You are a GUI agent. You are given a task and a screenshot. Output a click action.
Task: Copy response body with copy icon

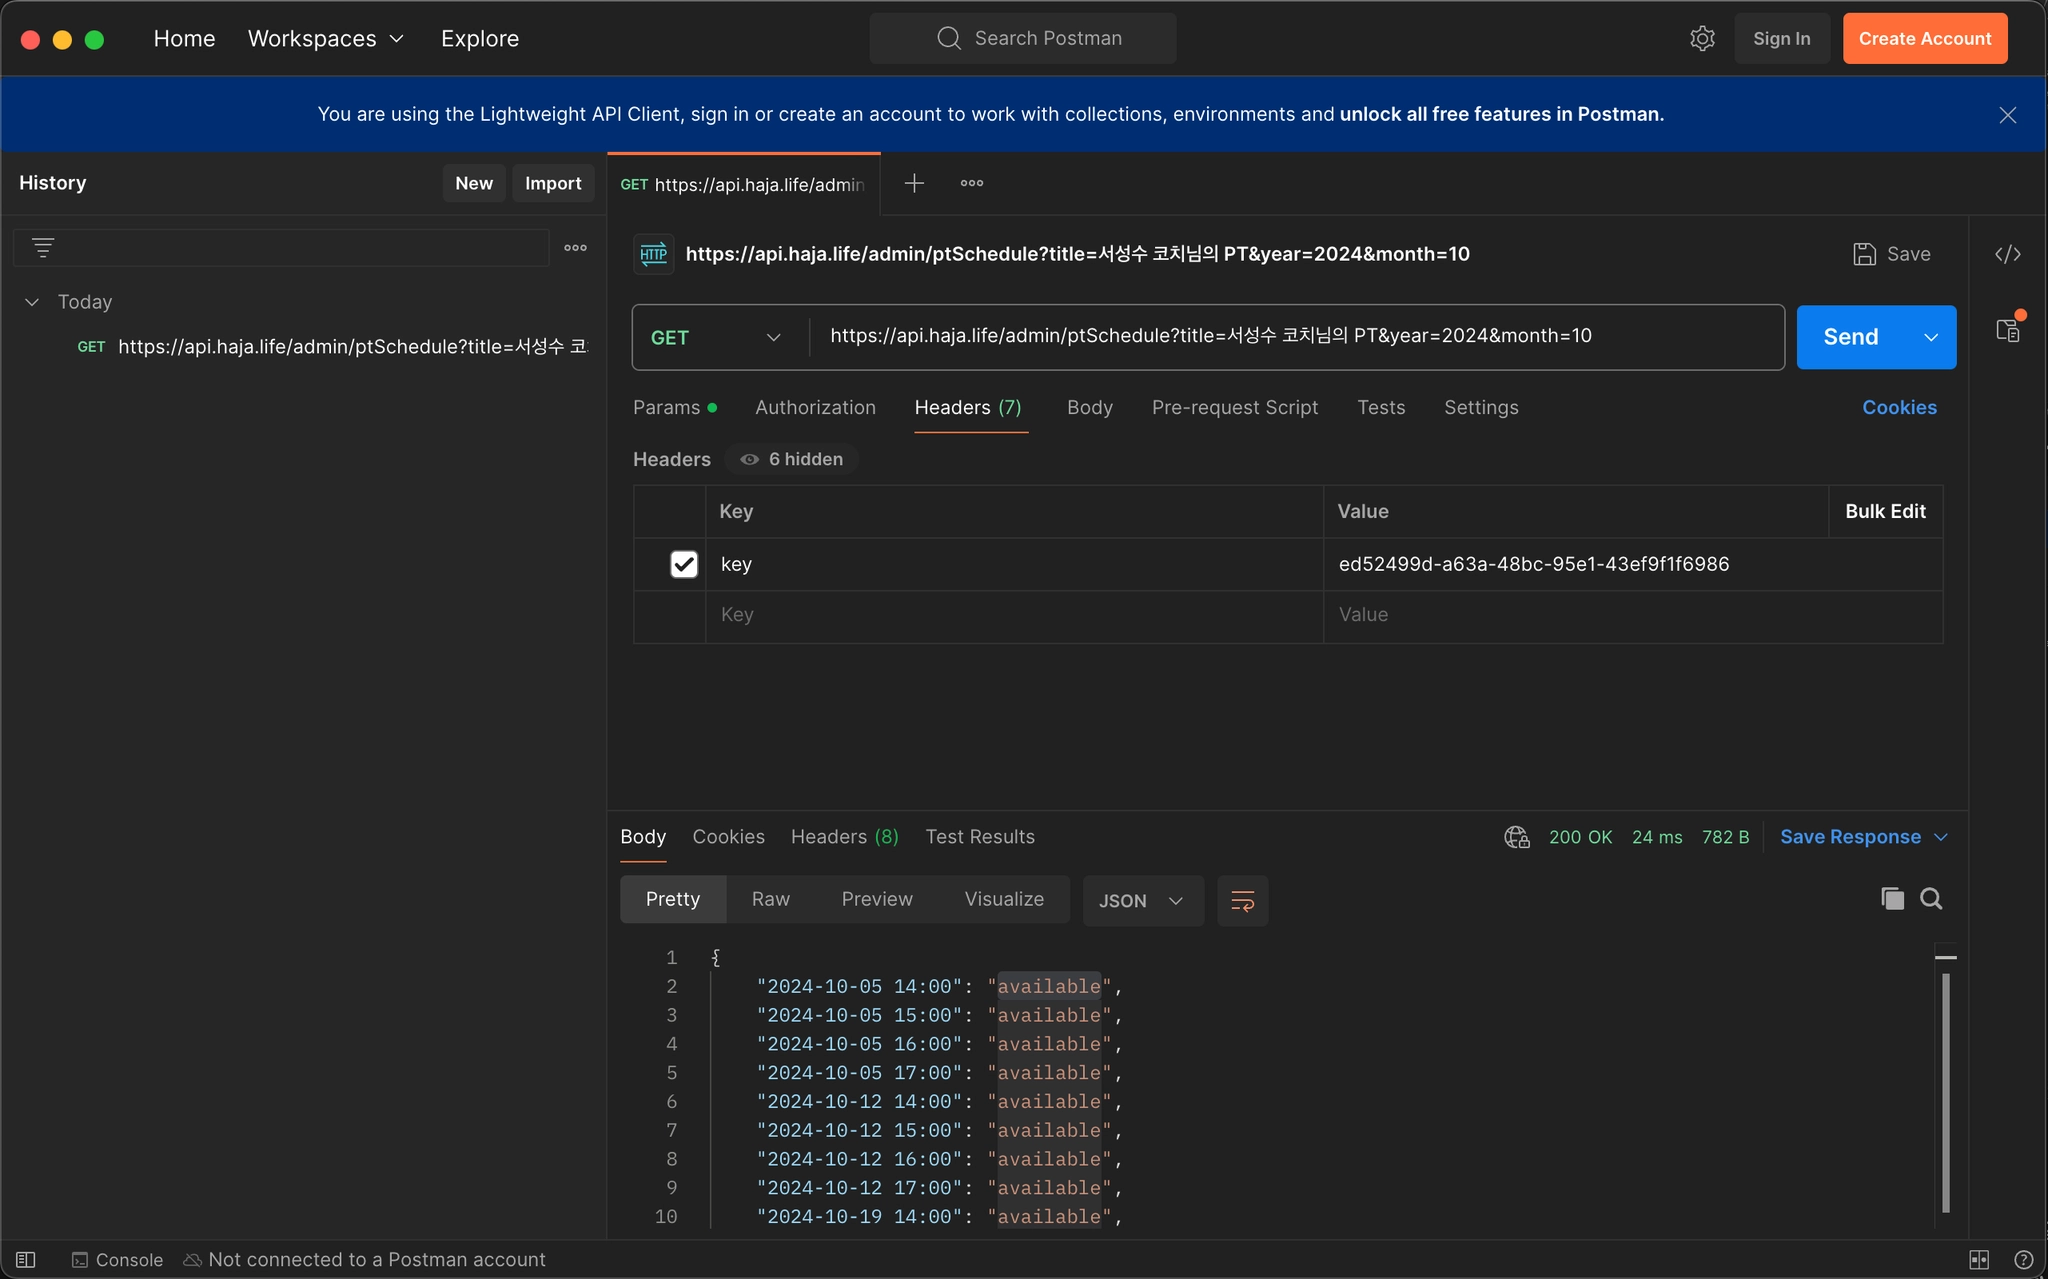click(1892, 899)
